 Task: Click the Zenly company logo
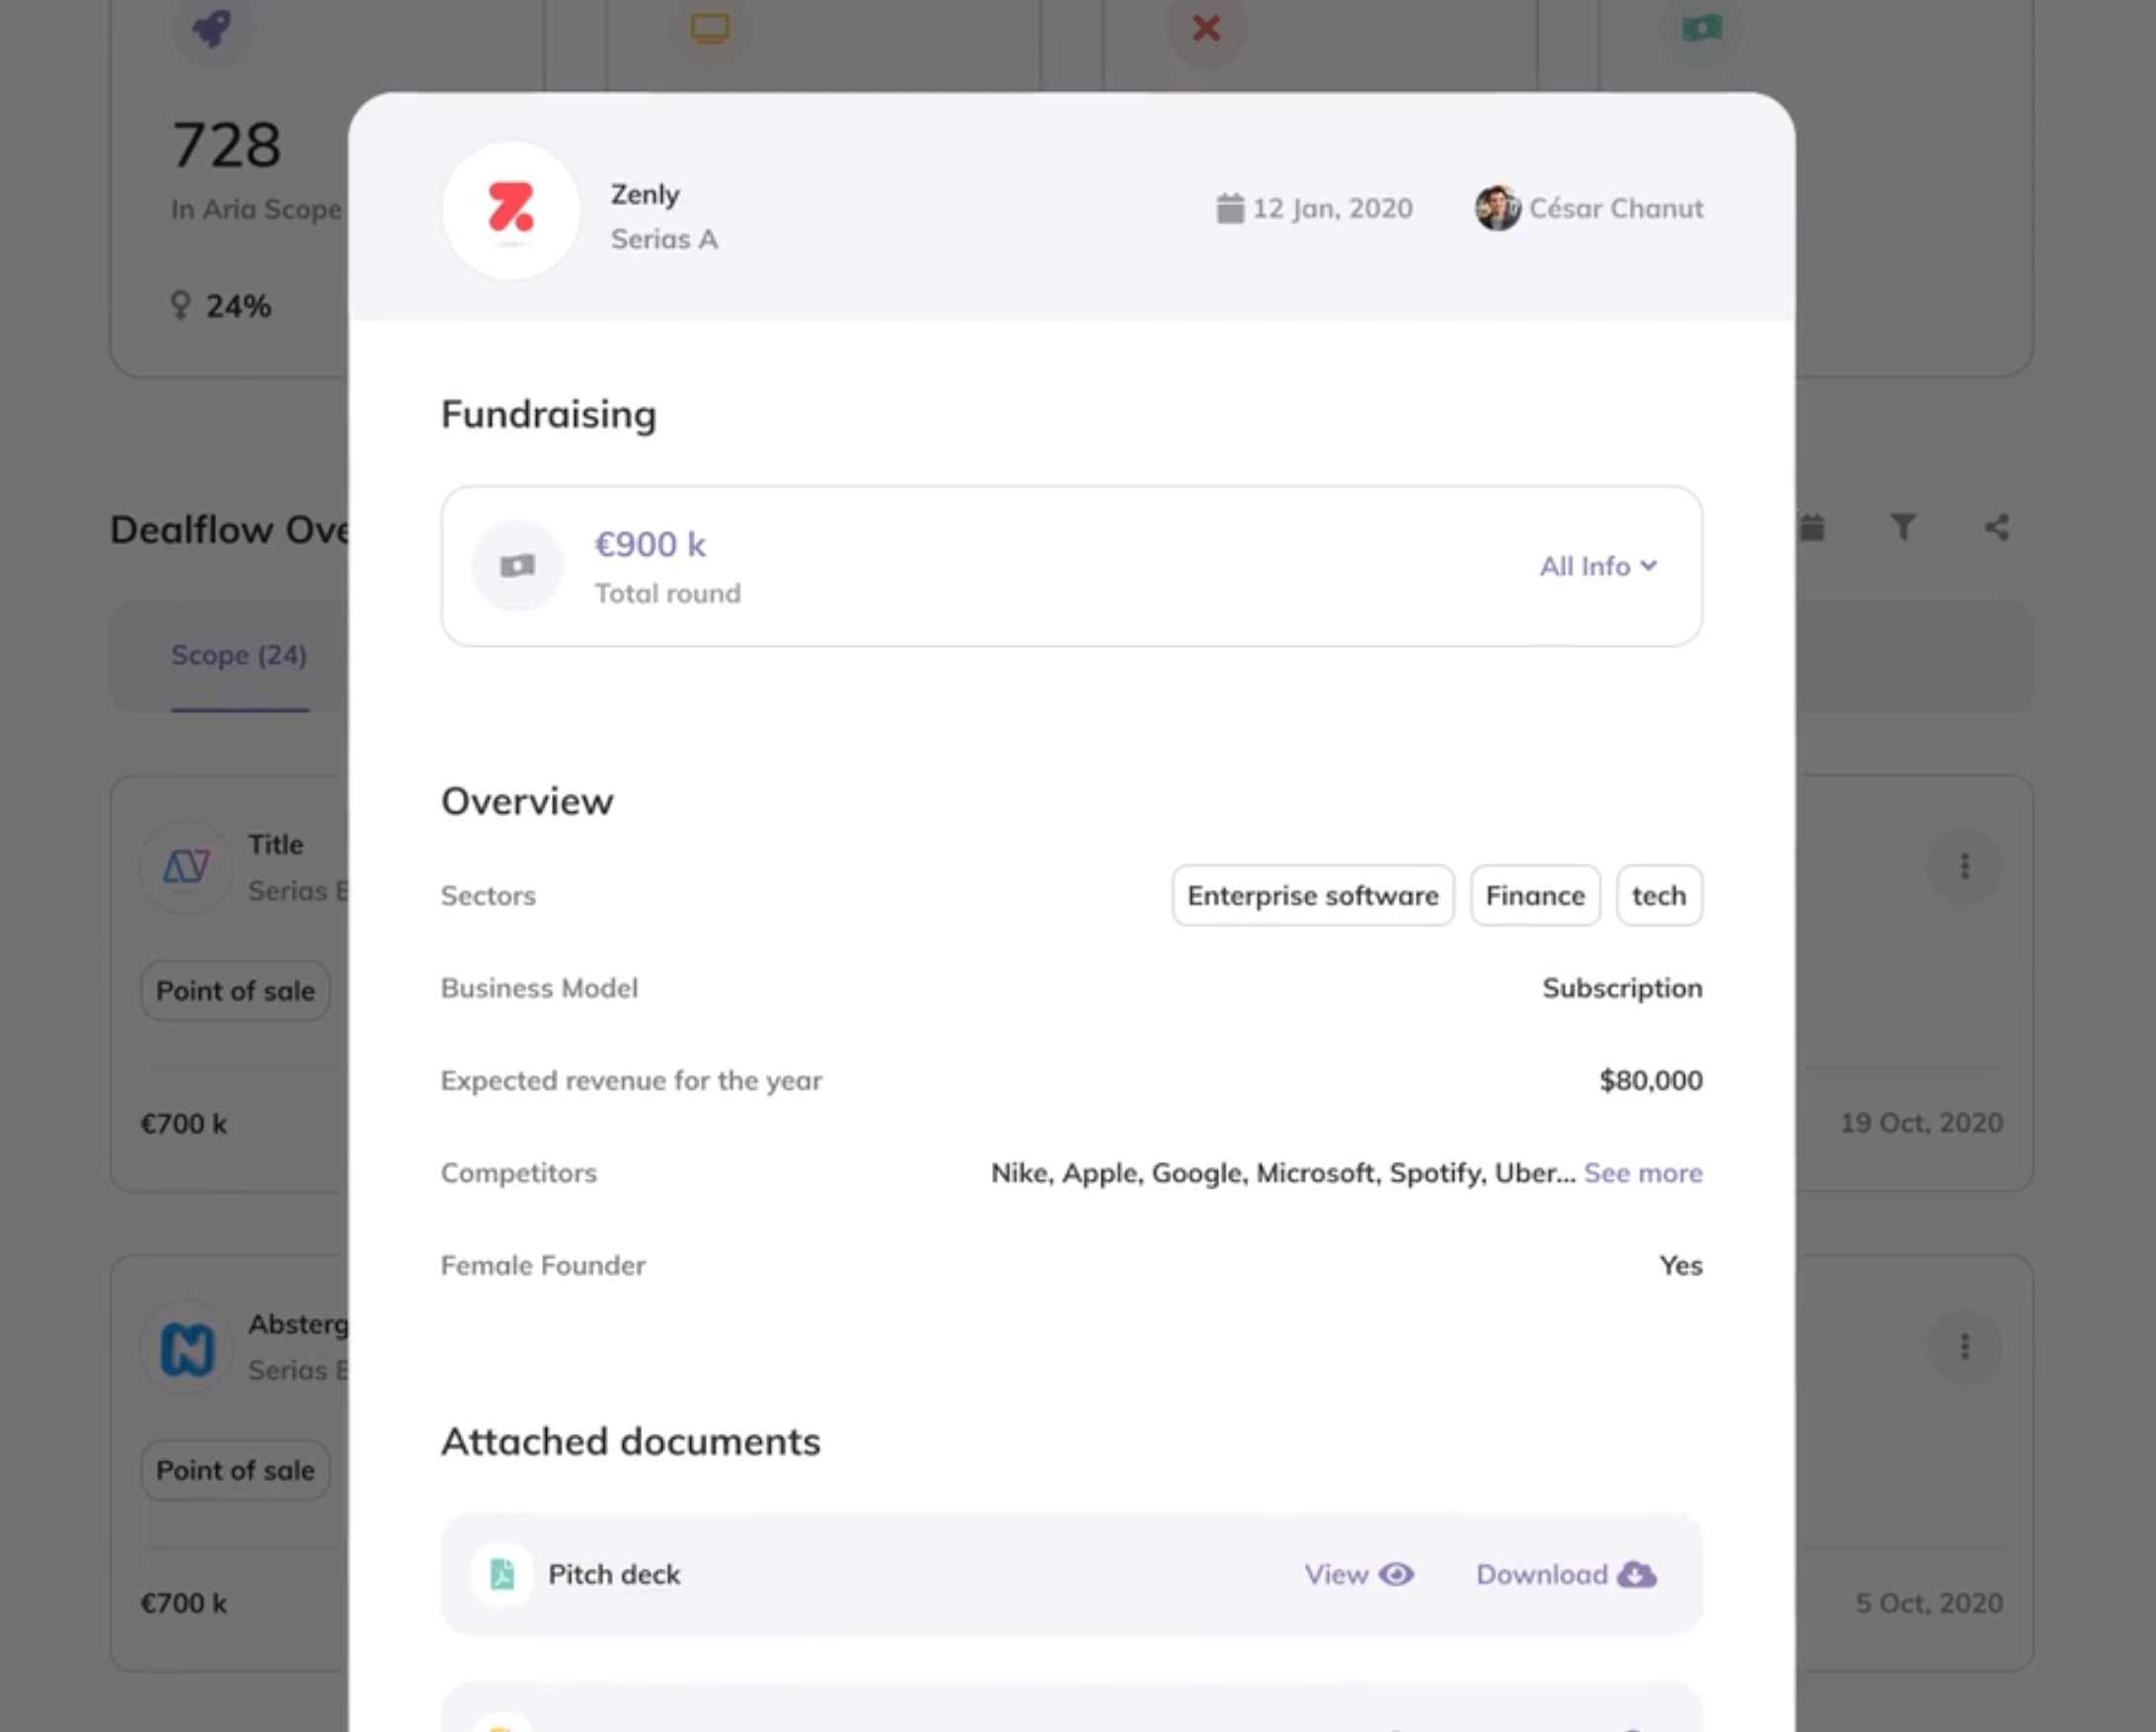510,209
